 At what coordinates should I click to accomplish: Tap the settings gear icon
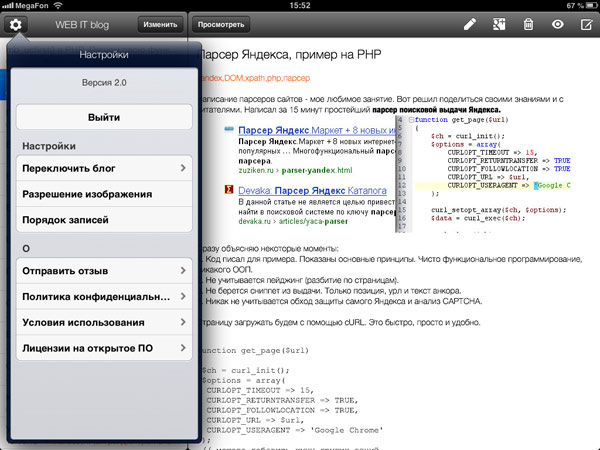click(16, 25)
